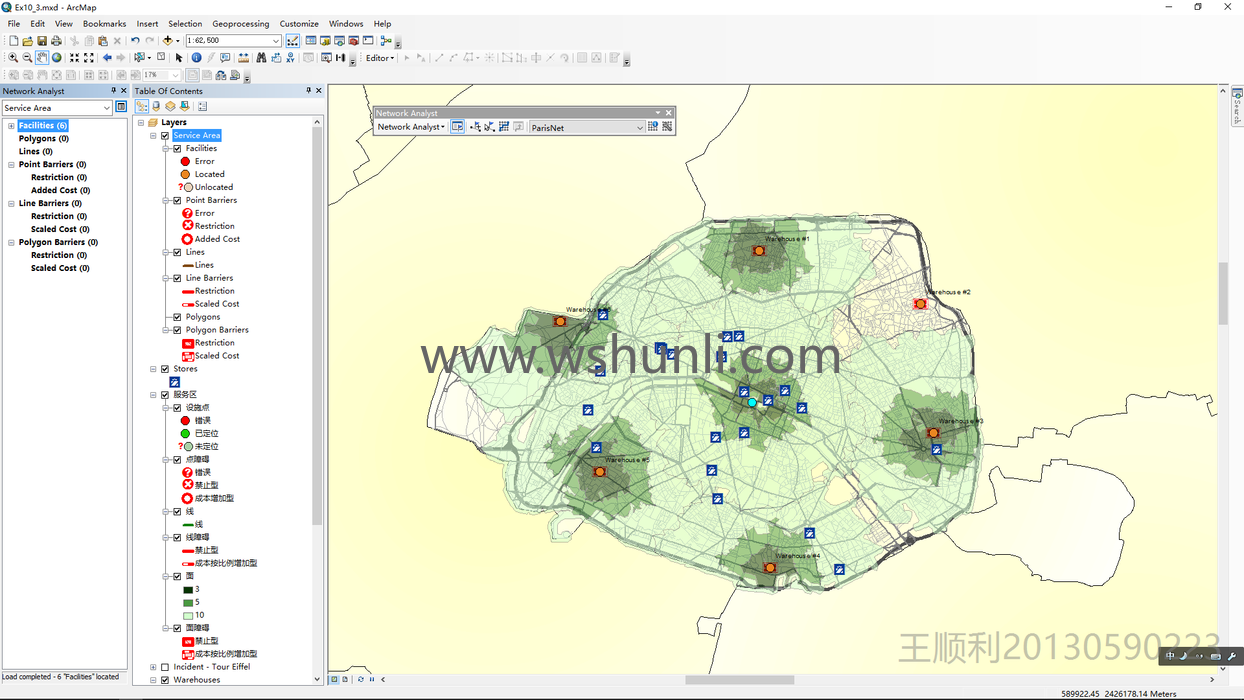The height and width of the screenshot is (700, 1244).
Task: Open the Editor dropdown menu
Action: 380,58
